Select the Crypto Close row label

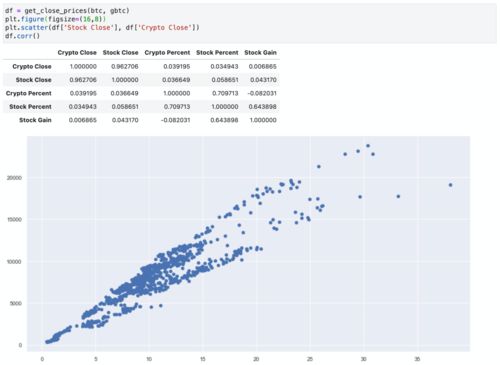(x=32, y=67)
